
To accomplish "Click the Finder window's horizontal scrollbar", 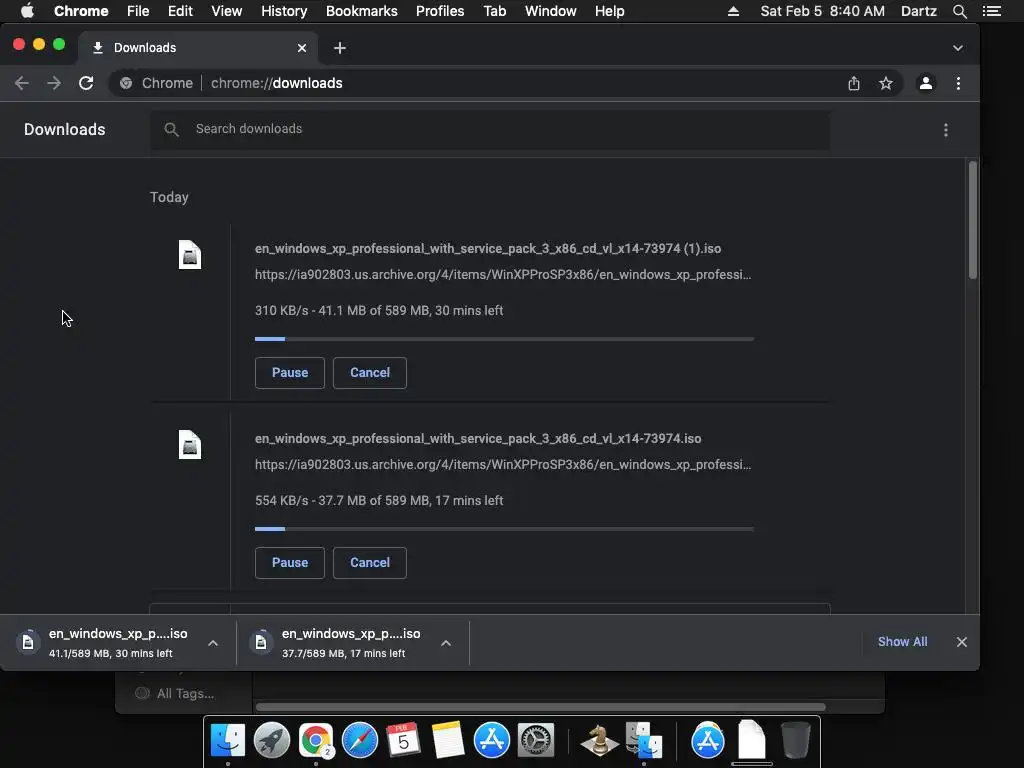I will click(x=541, y=707).
